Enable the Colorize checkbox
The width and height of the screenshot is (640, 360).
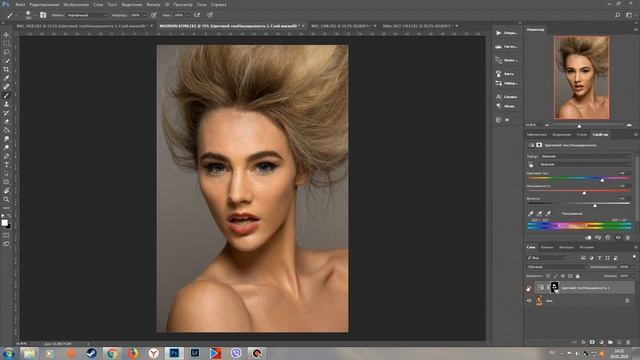tap(558, 213)
